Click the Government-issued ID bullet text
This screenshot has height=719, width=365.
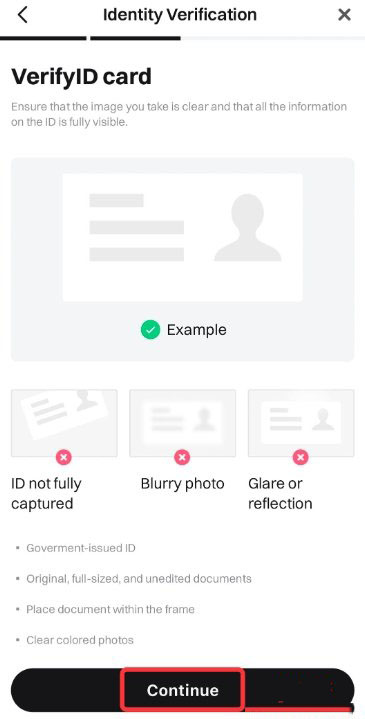(x=81, y=548)
